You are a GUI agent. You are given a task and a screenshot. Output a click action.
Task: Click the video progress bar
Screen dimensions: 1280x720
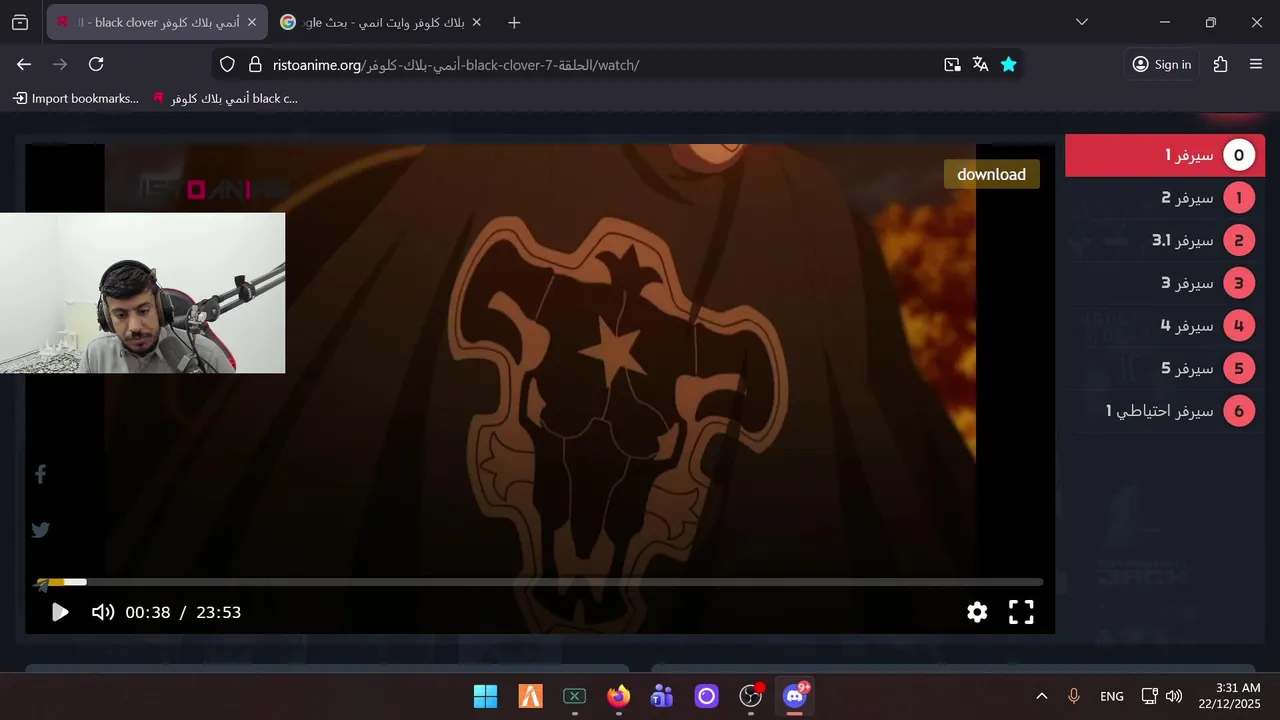pos(540,582)
